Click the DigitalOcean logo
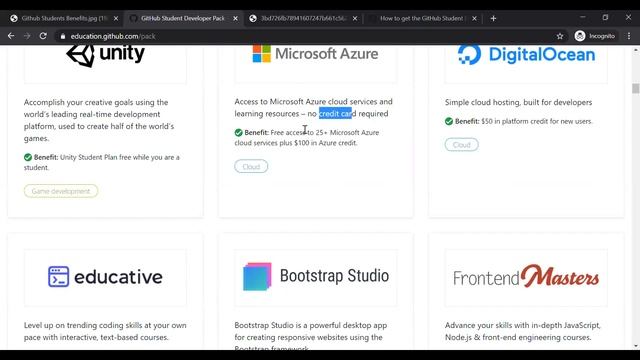 coord(526,55)
